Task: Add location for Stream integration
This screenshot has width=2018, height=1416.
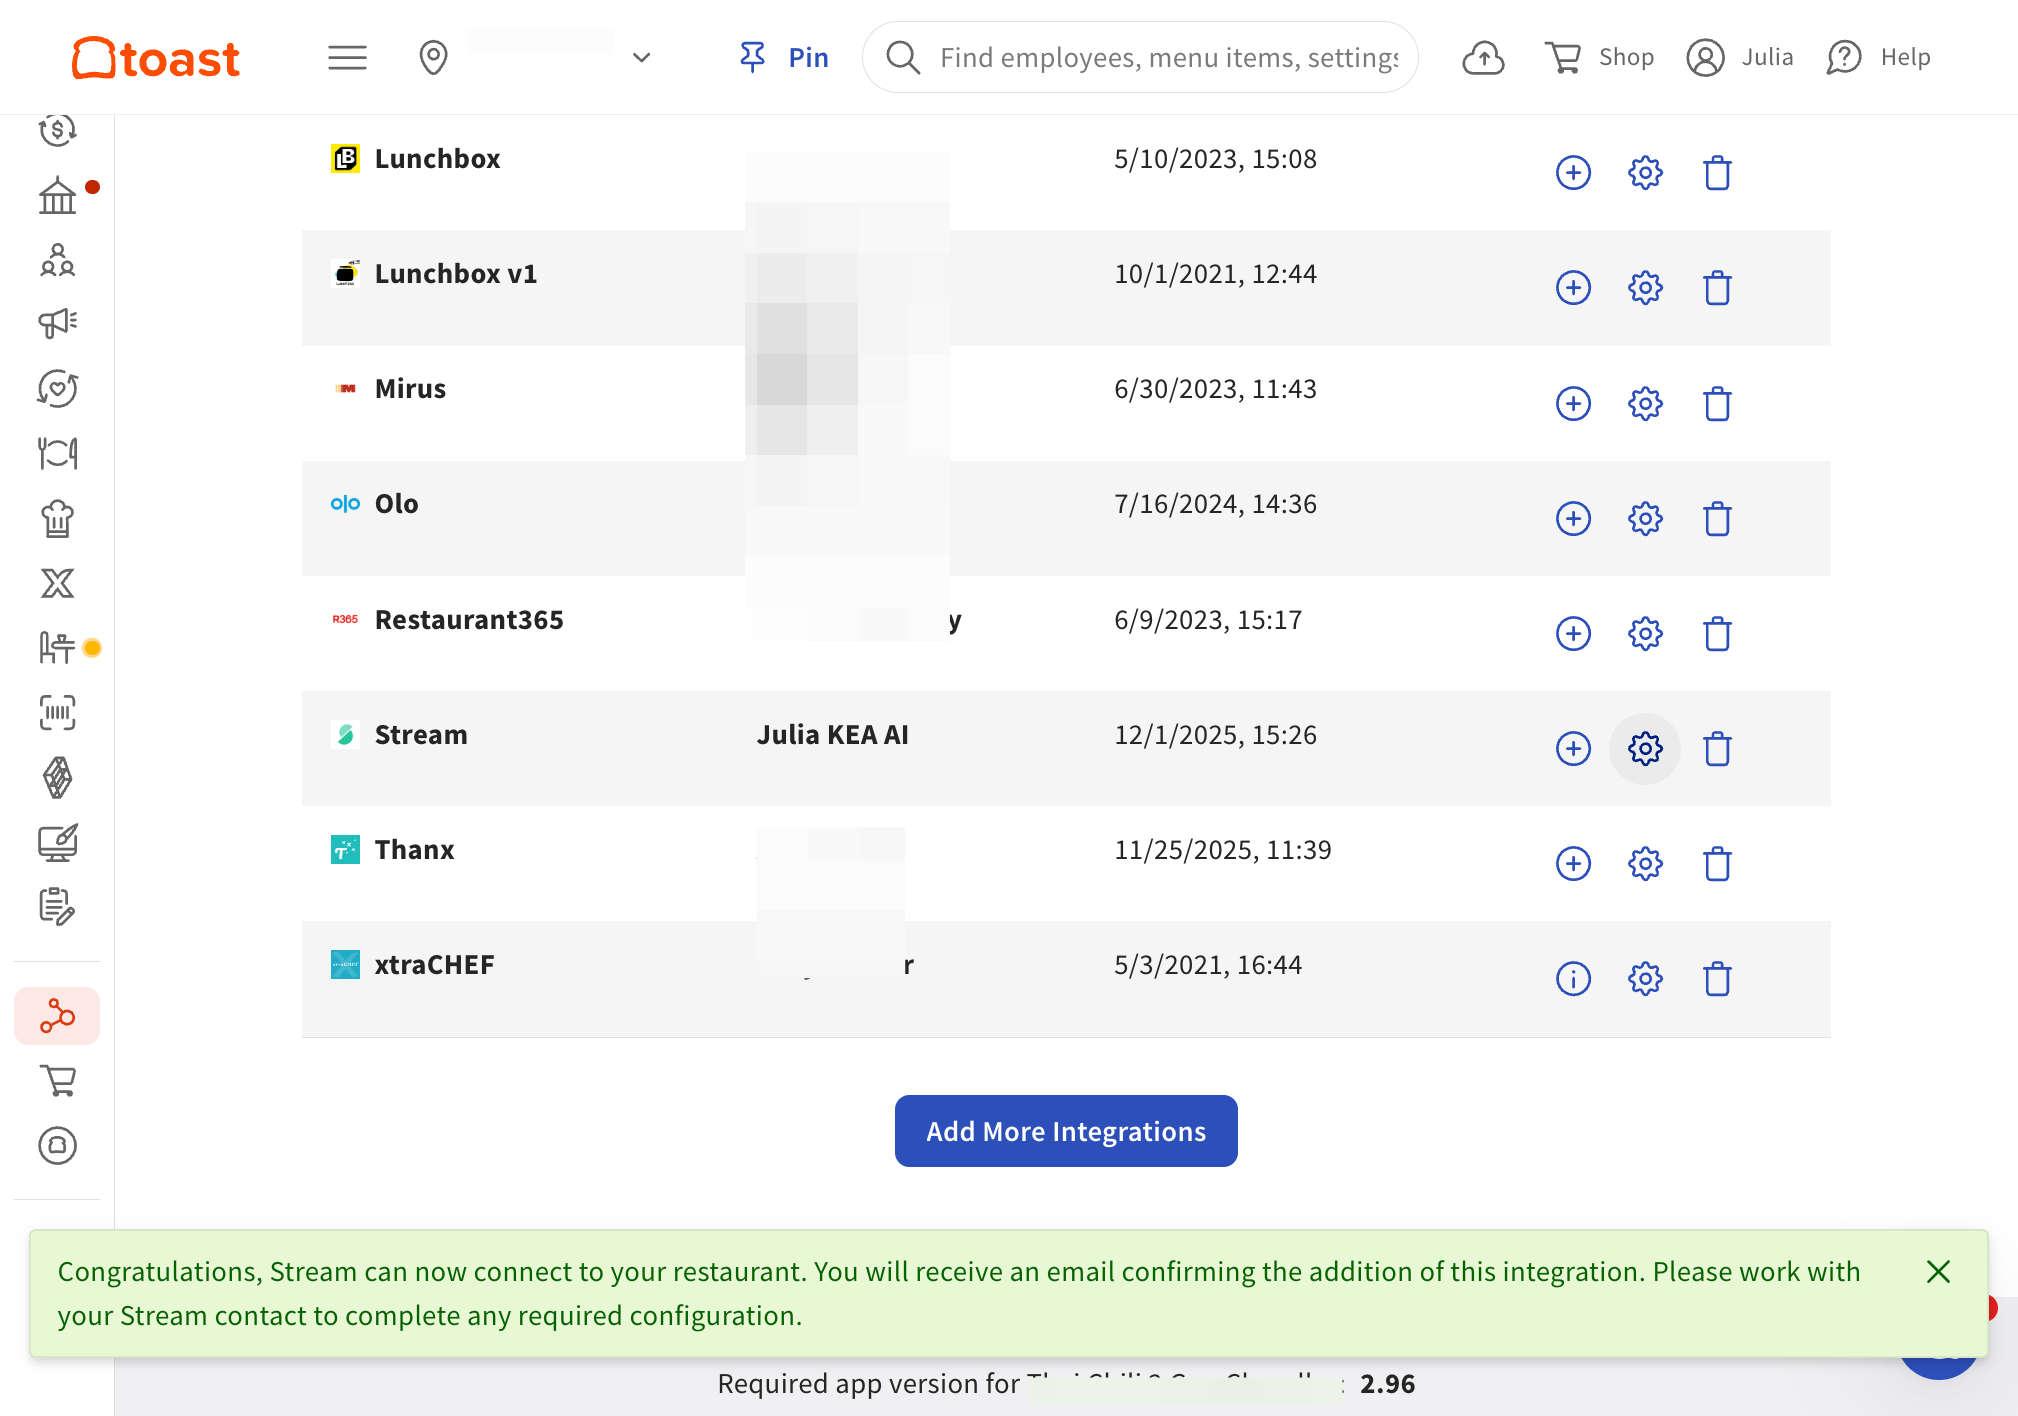Action: tap(1573, 749)
